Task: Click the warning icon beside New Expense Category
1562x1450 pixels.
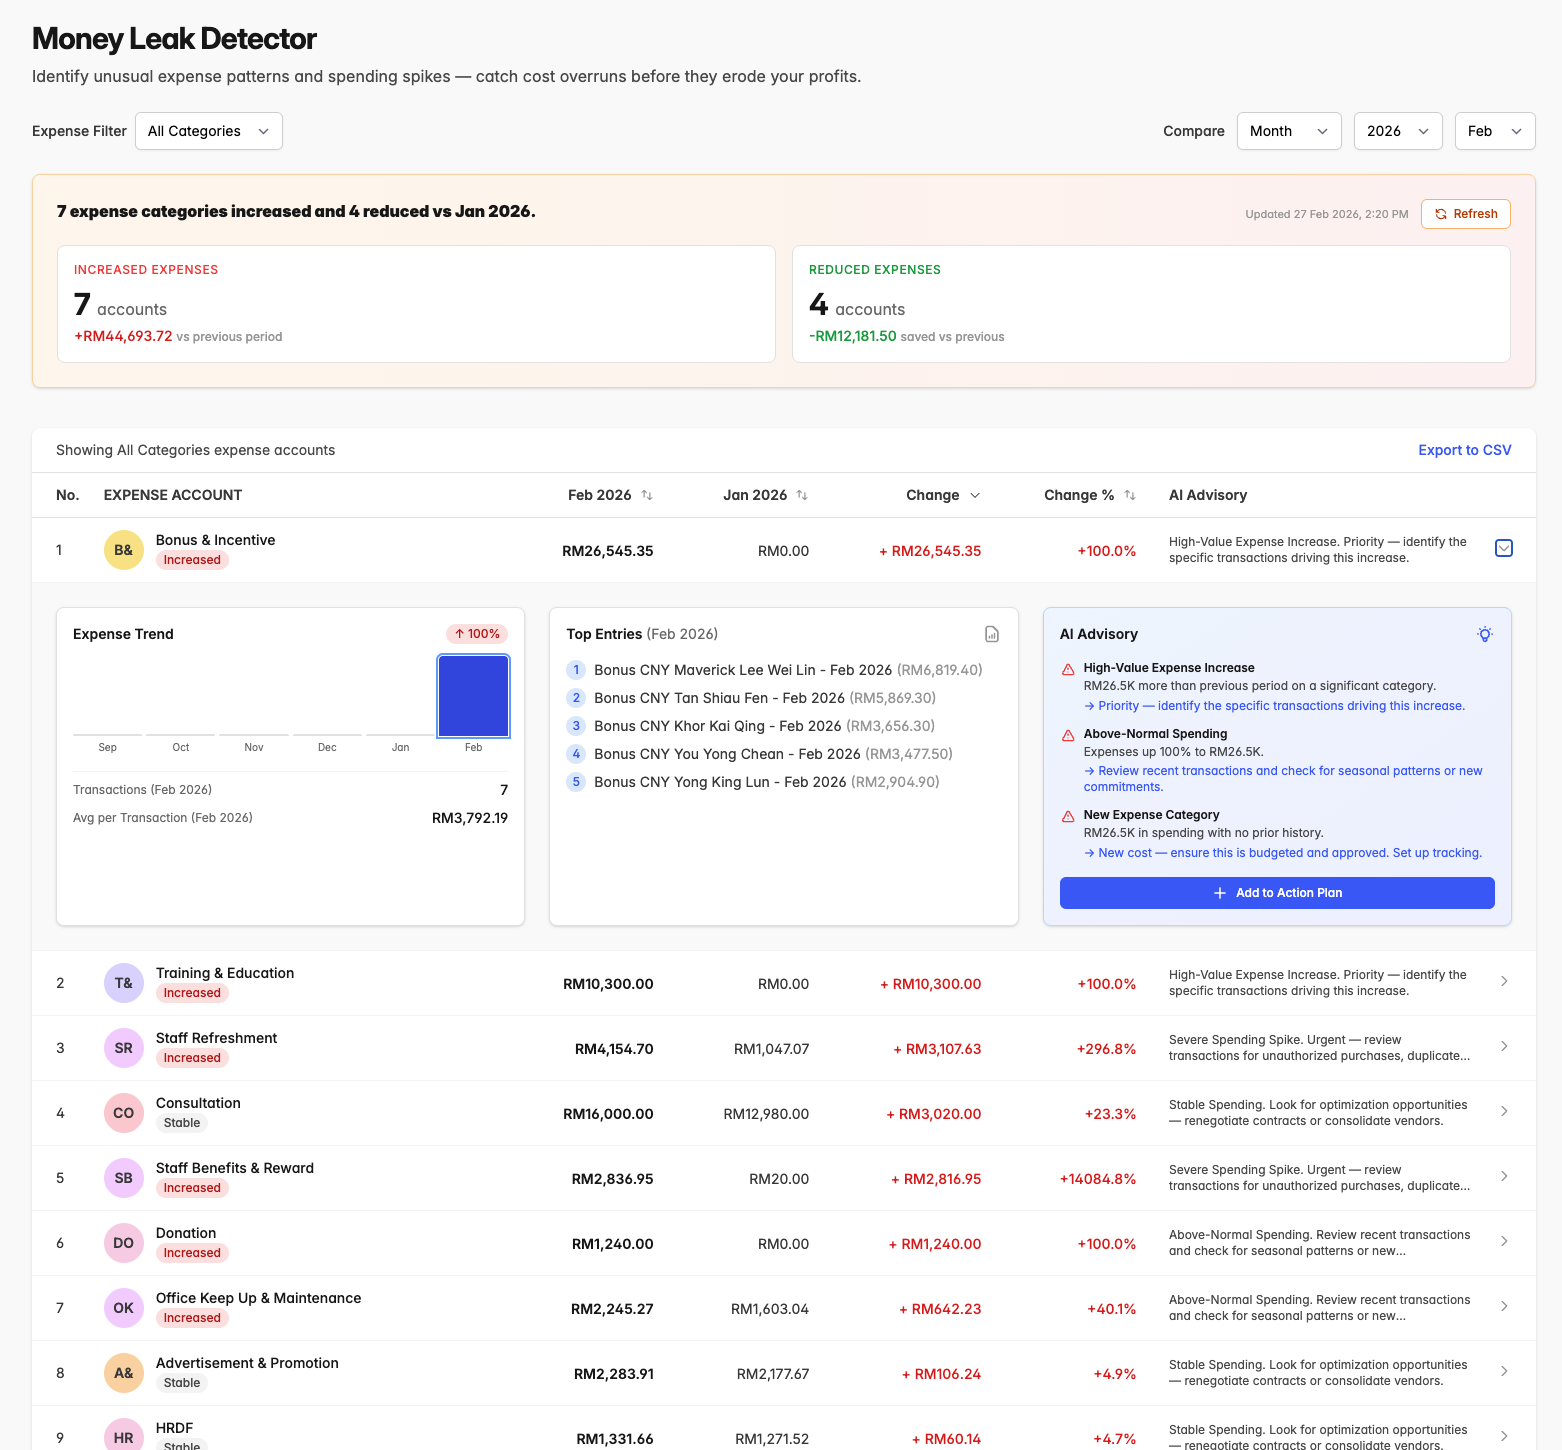Action: click(1067, 816)
